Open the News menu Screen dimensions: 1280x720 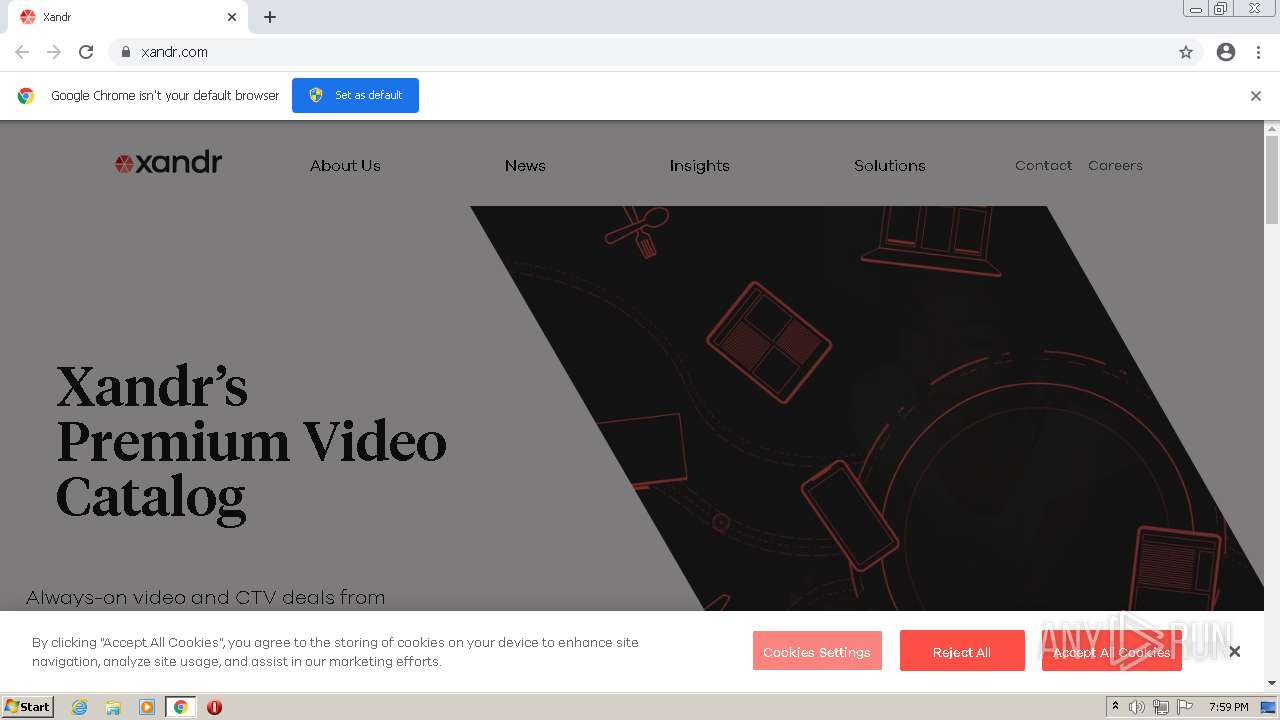tap(525, 166)
